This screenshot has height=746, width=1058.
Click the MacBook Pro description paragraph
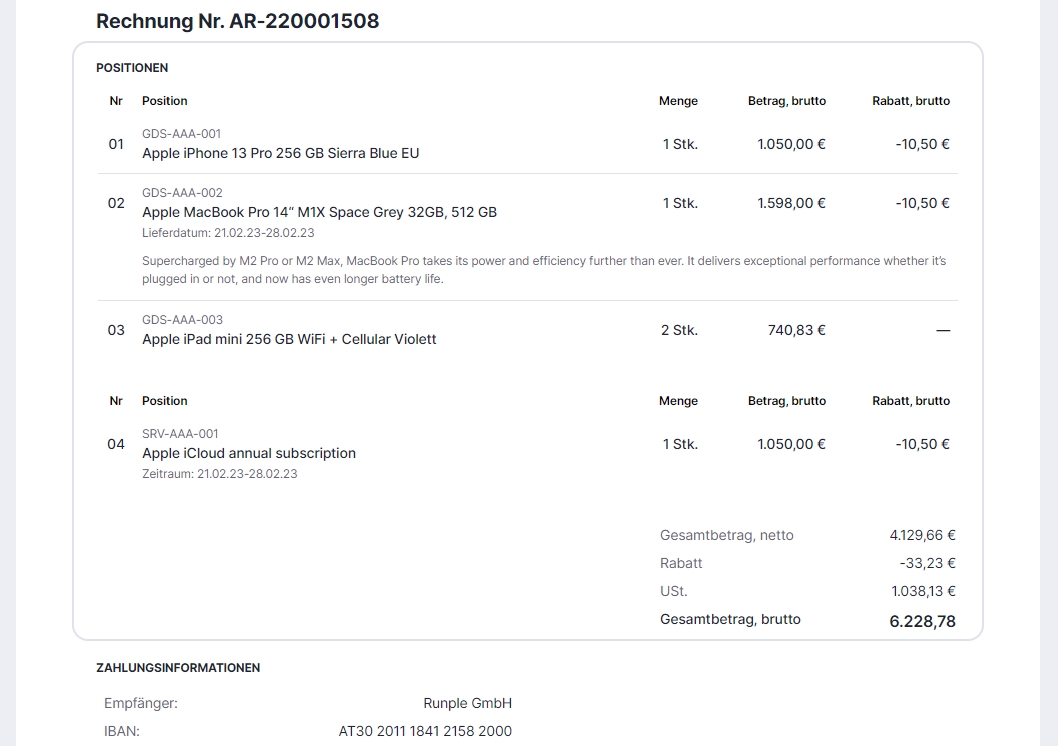coord(543,270)
